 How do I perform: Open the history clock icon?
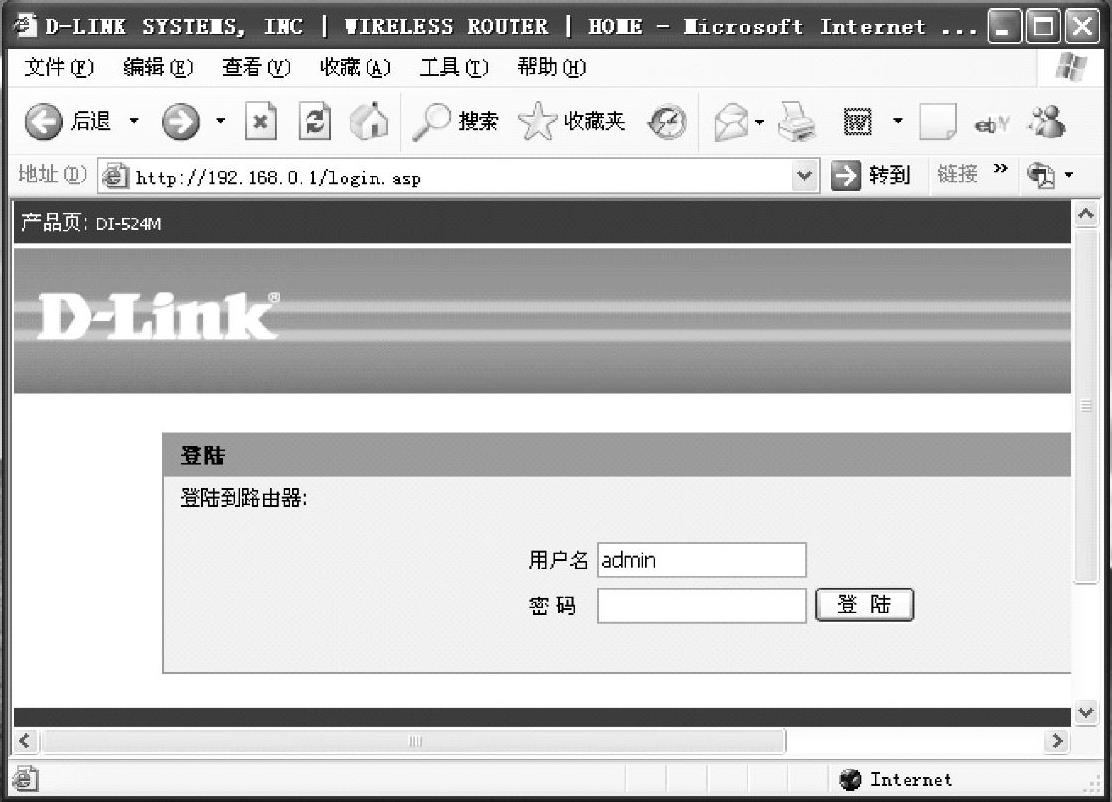point(667,122)
